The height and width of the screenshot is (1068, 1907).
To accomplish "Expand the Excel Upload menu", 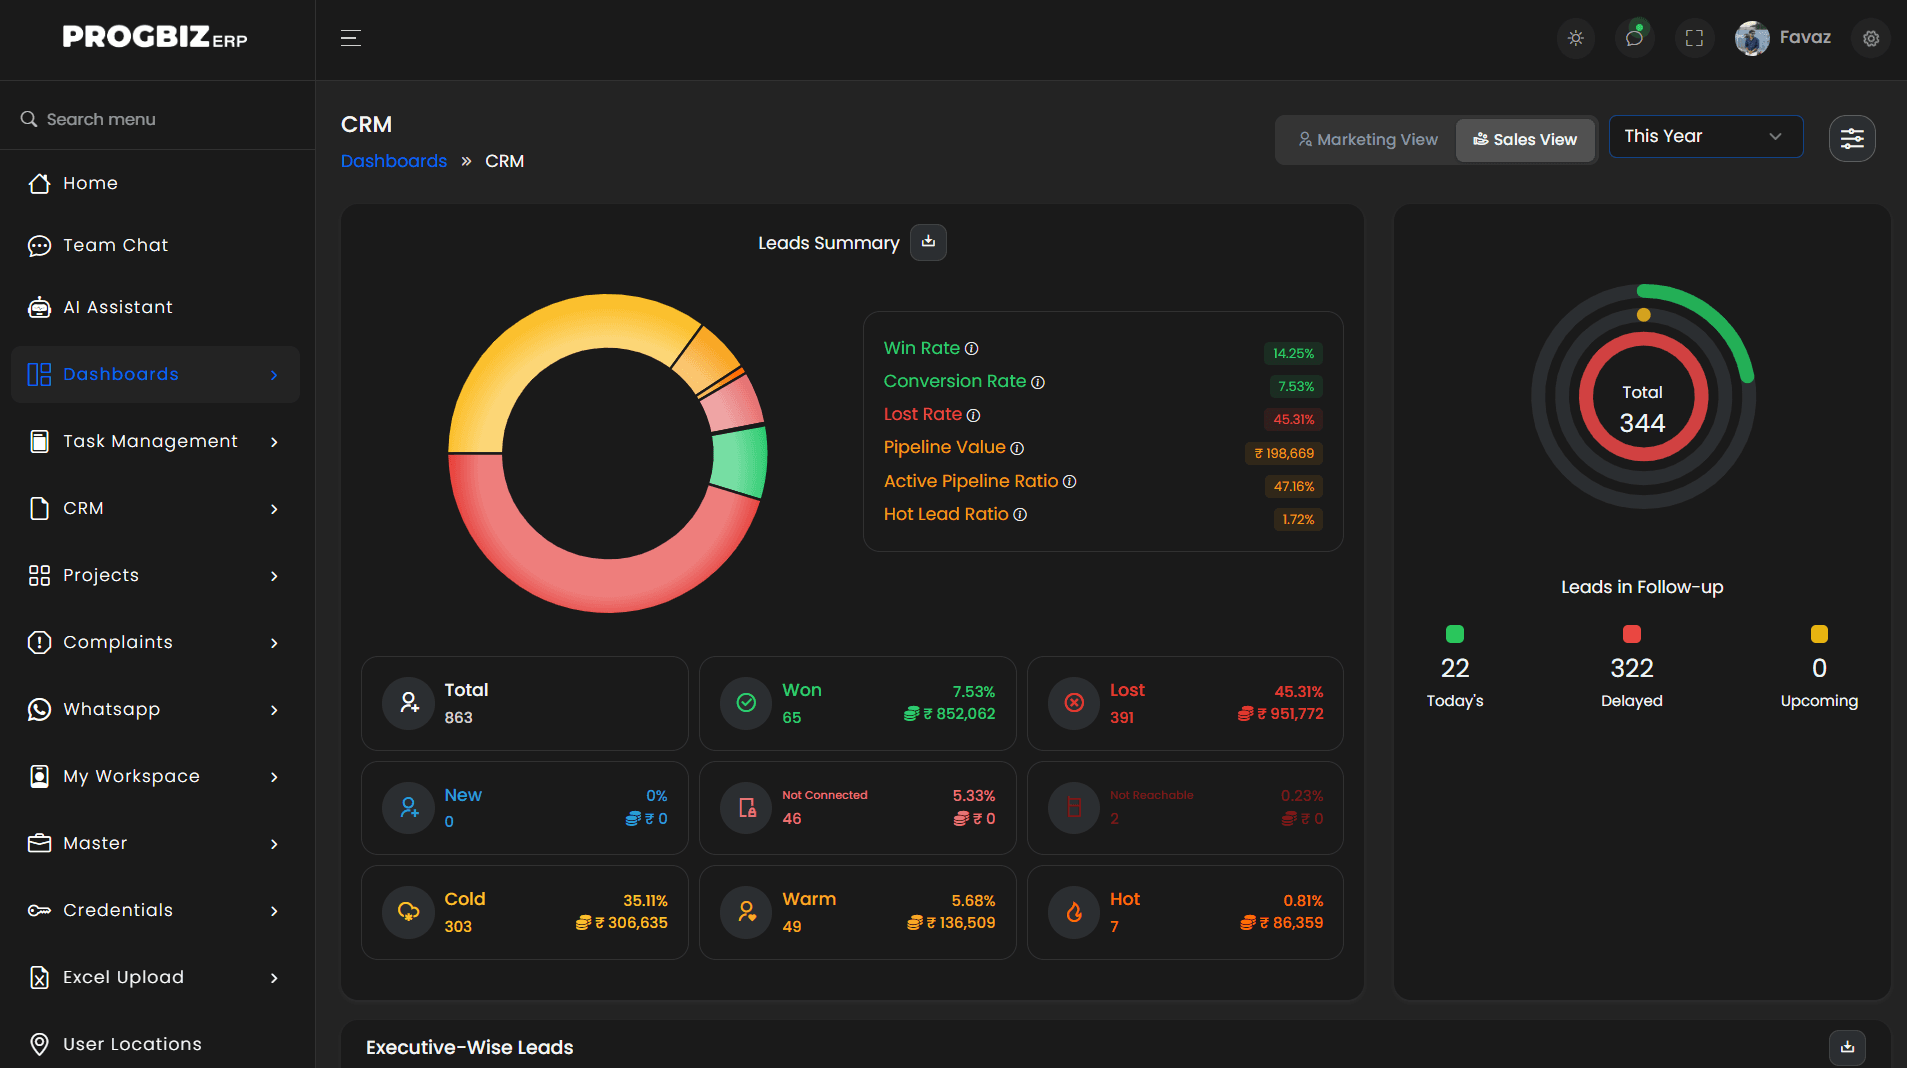I will coord(155,977).
